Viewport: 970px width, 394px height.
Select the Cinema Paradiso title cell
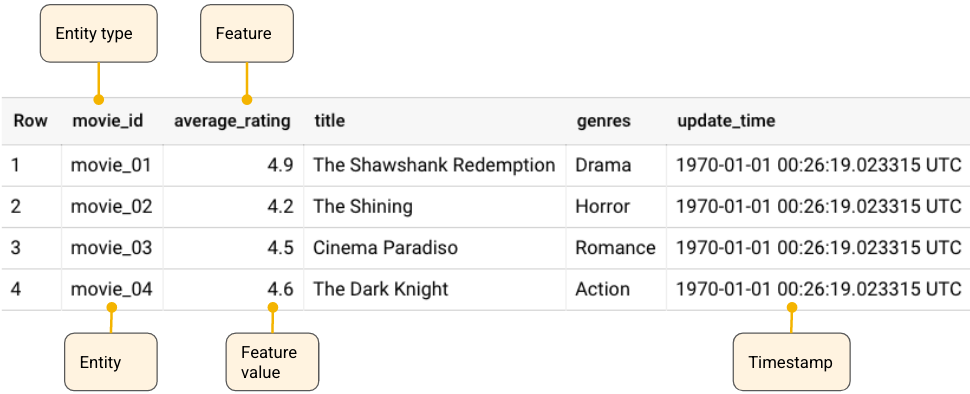pyautogui.click(x=385, y=247)
